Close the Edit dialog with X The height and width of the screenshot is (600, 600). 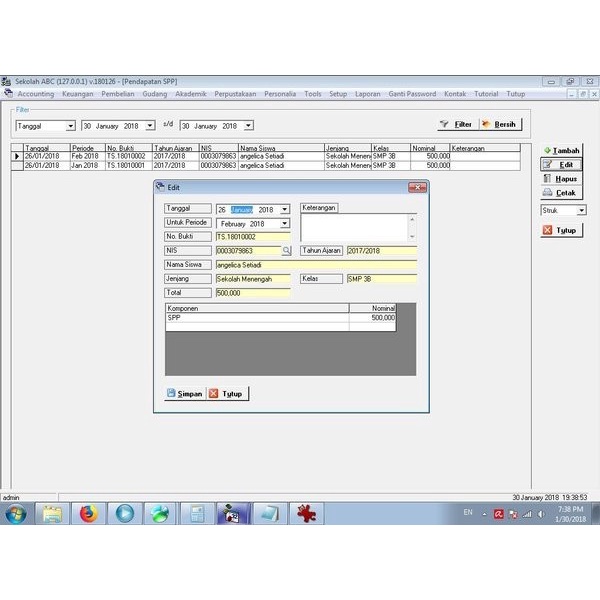[417, 188]
